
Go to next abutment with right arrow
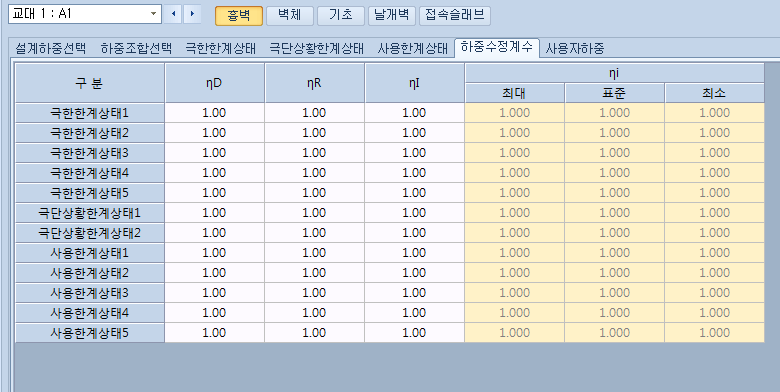pyautogui.click(x=192, y=14)
